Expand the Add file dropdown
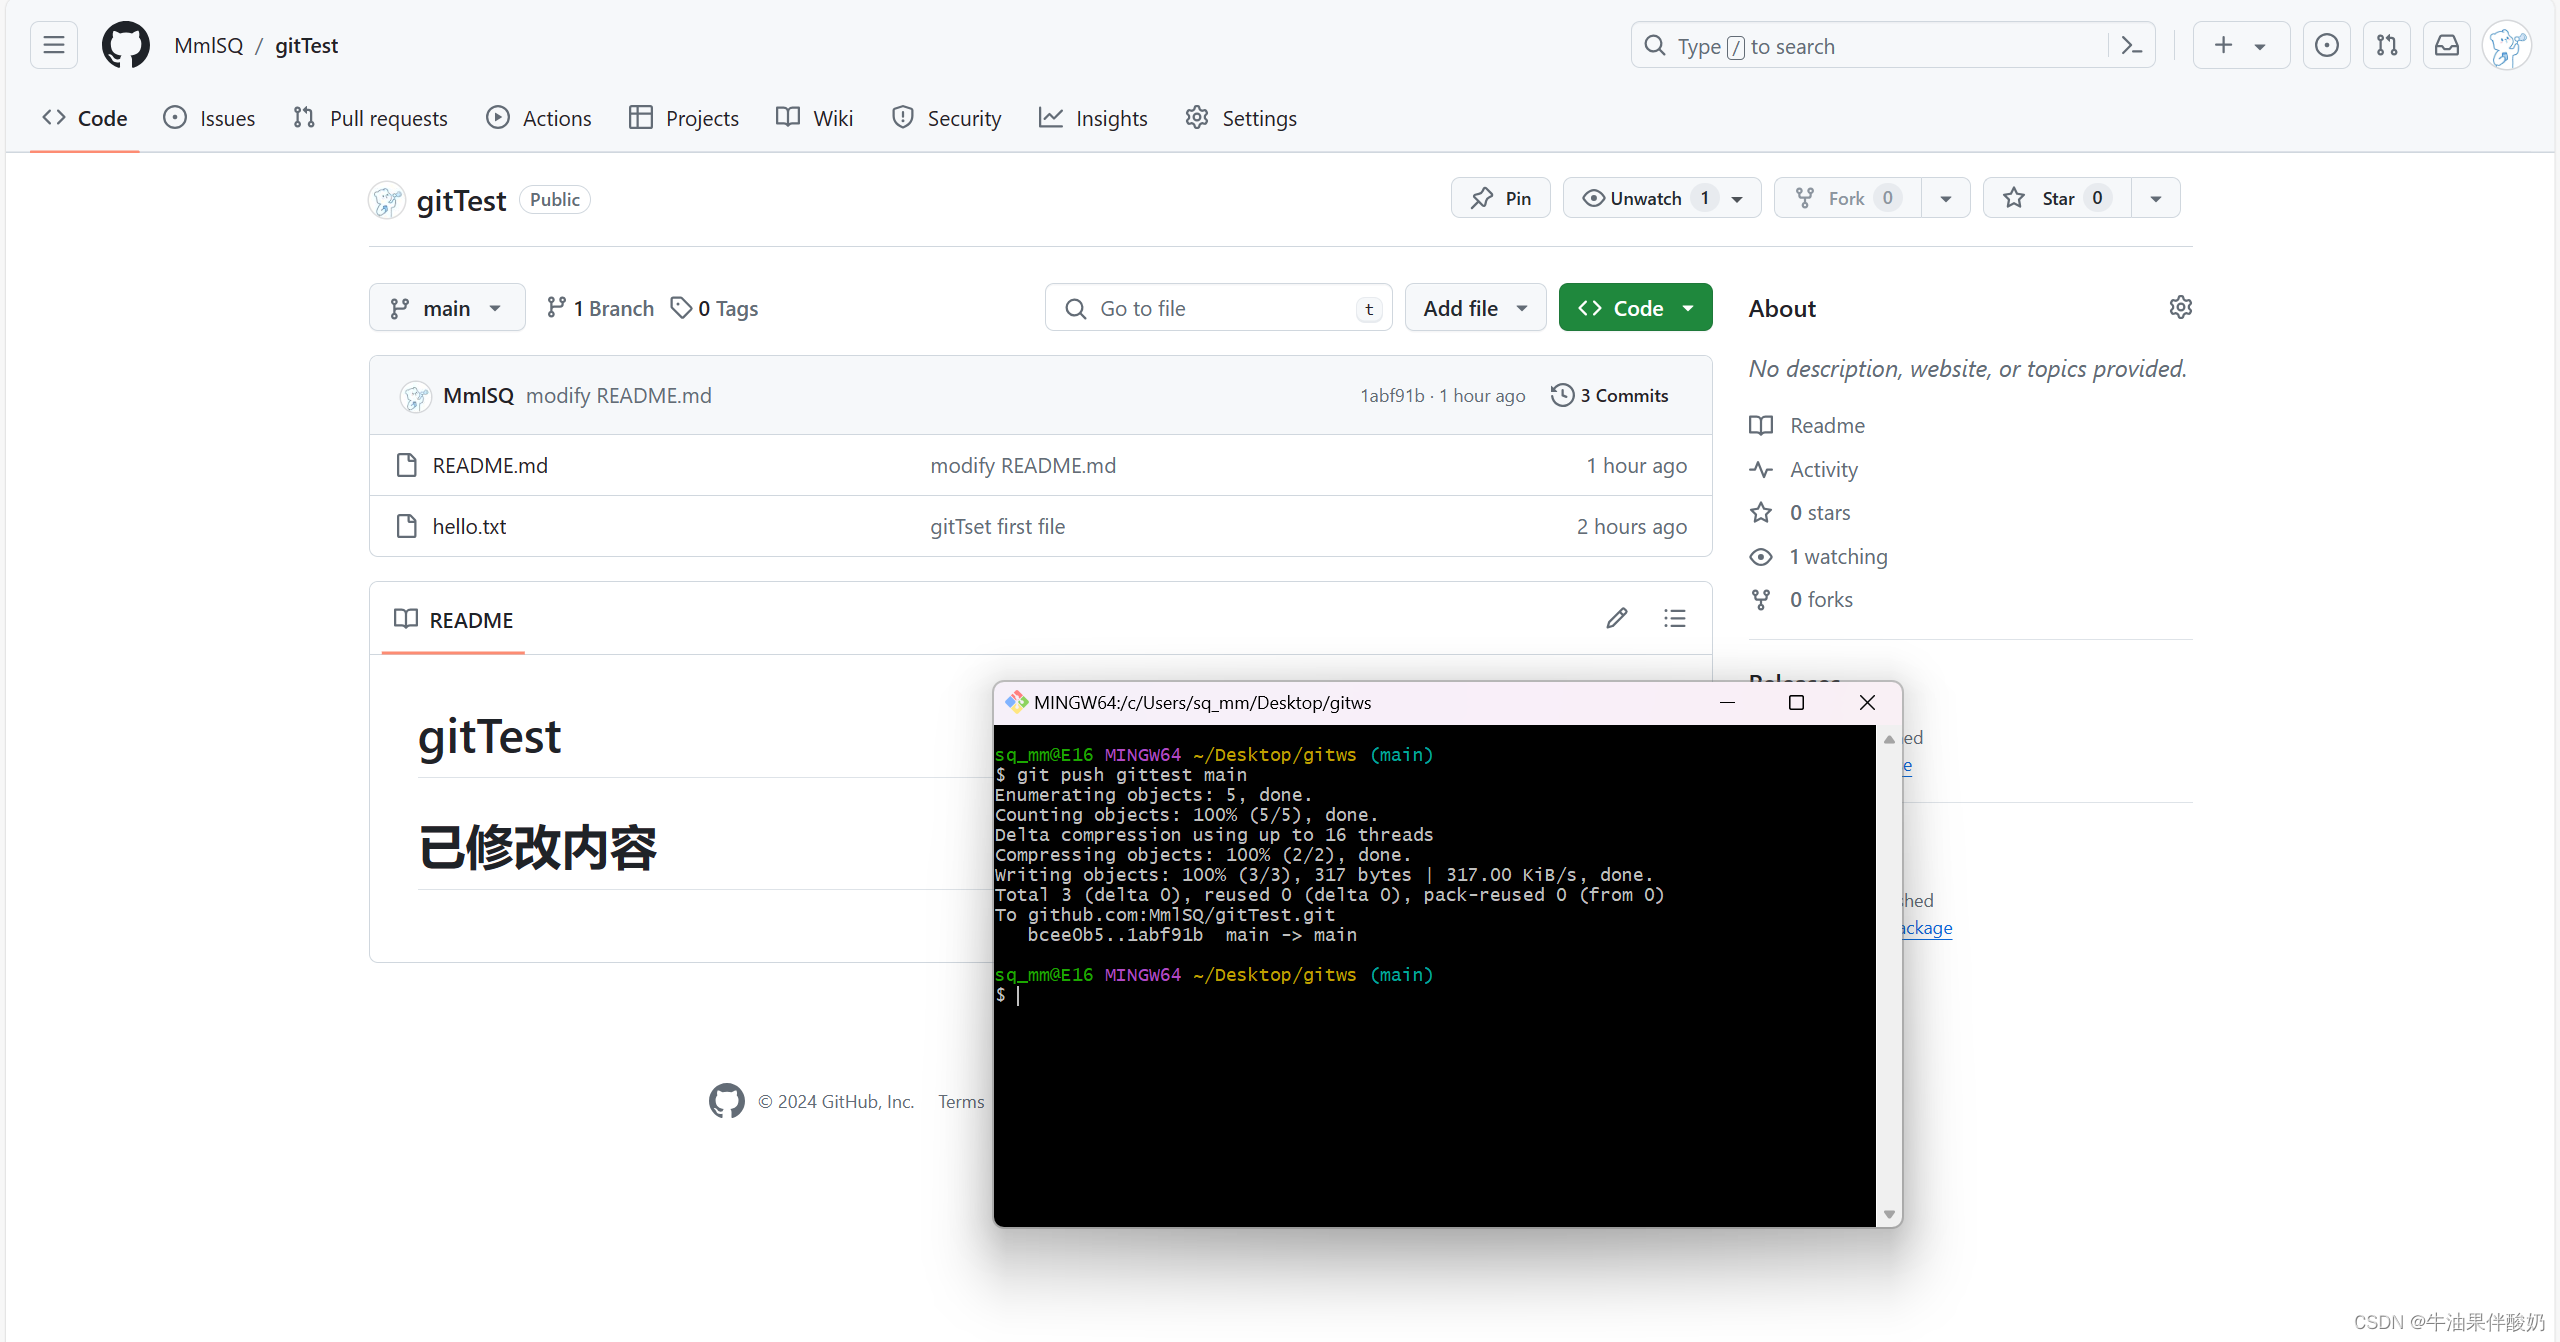 tap(1475, 308)
